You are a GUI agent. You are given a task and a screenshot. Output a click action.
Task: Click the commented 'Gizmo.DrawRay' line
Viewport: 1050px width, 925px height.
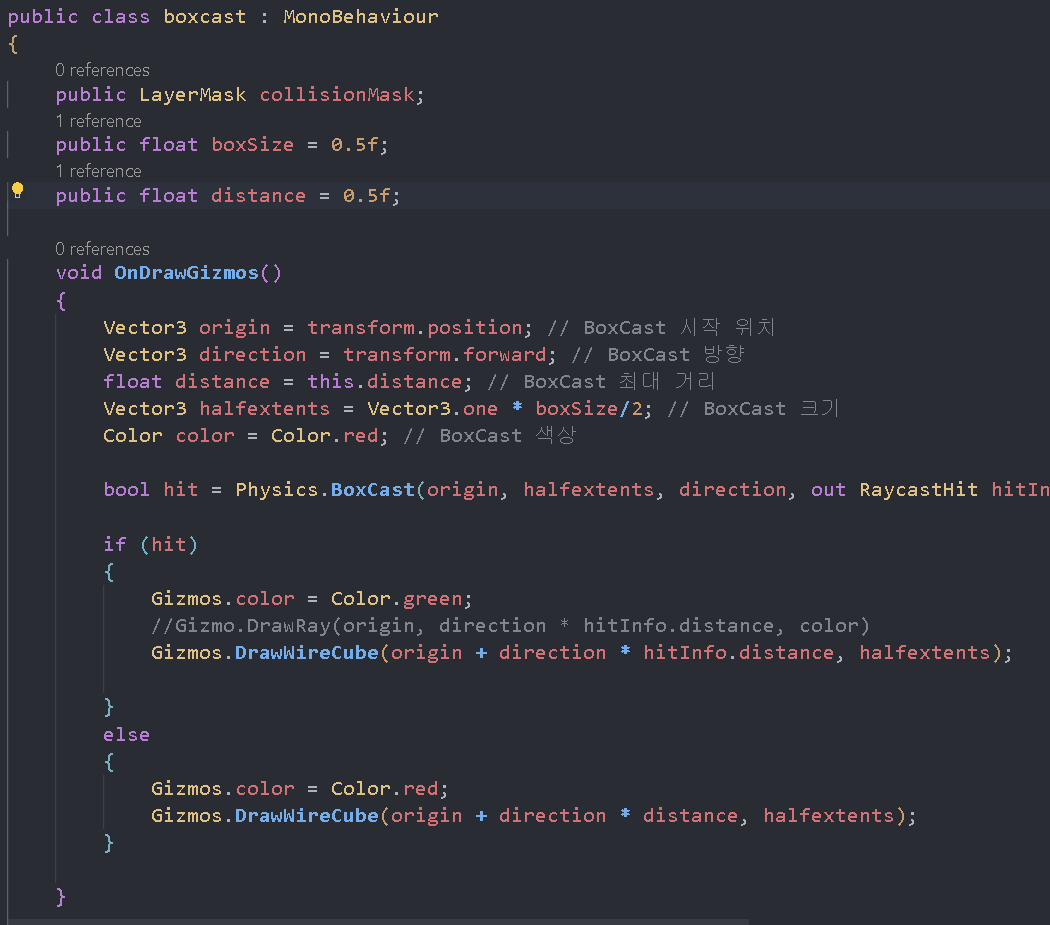pyautogui.click(x=510, y=626)
